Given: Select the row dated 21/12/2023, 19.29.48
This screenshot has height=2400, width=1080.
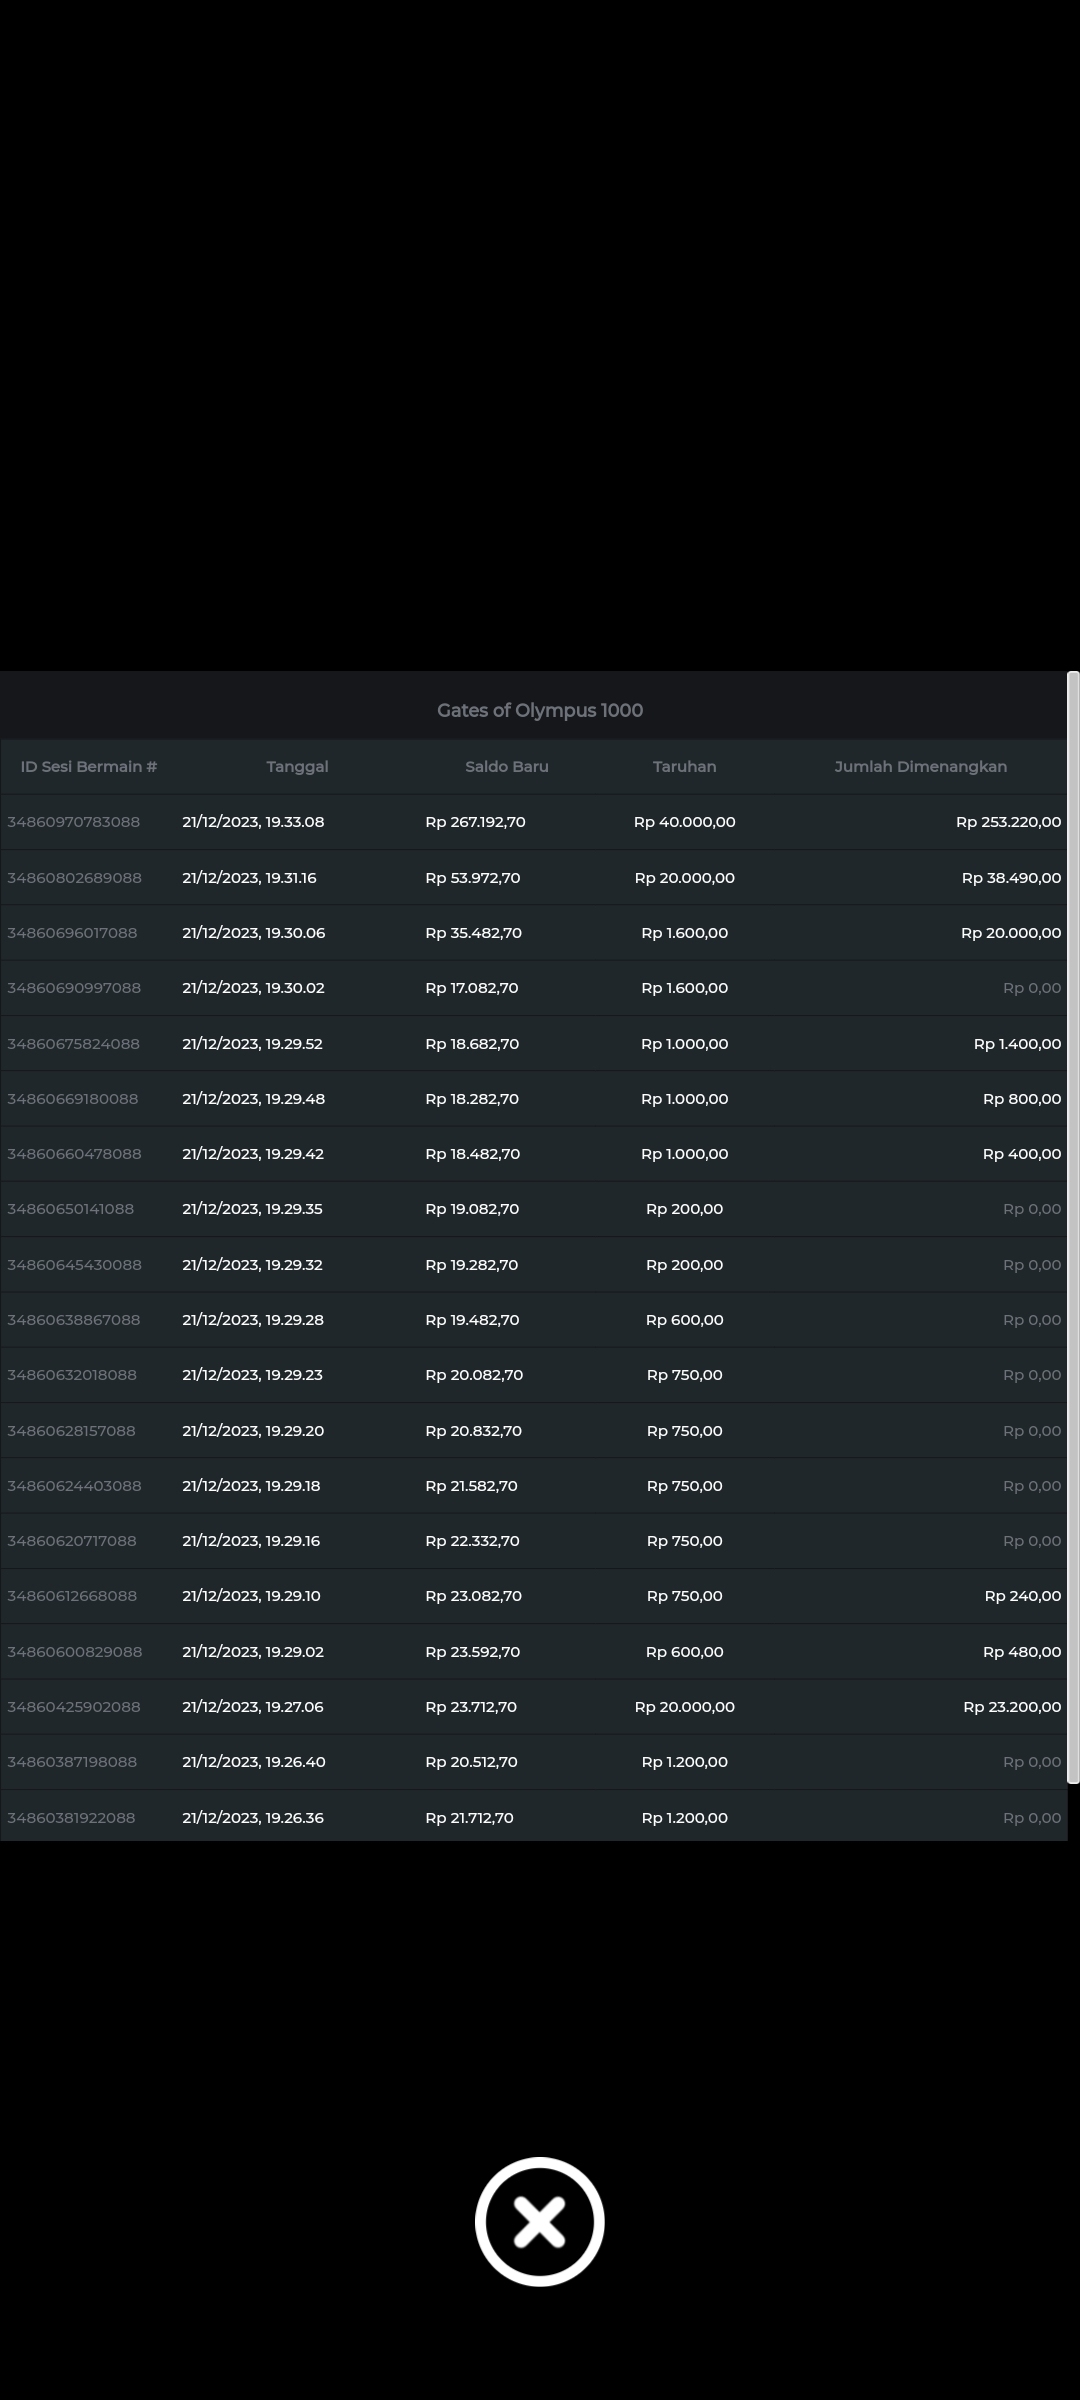Looking at the screenshot, I should (x=253, y=1099).
